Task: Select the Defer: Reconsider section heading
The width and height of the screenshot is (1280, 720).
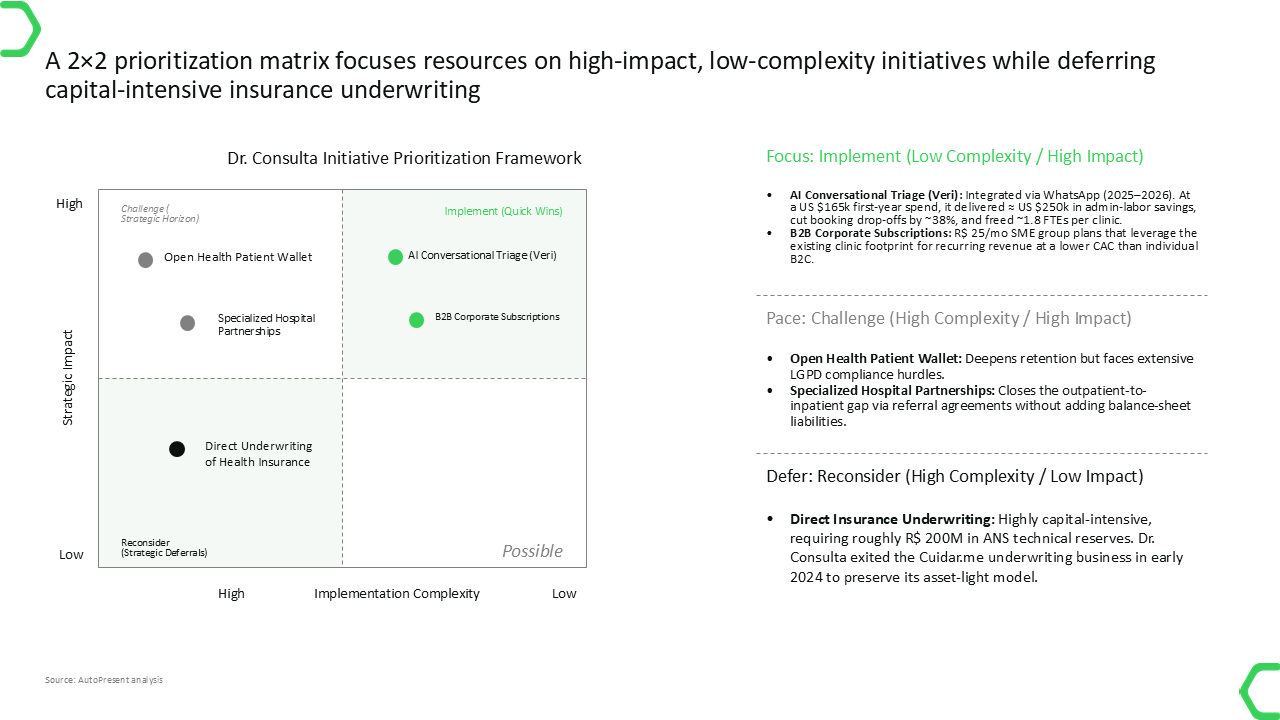Action: (x=955, y=476)
